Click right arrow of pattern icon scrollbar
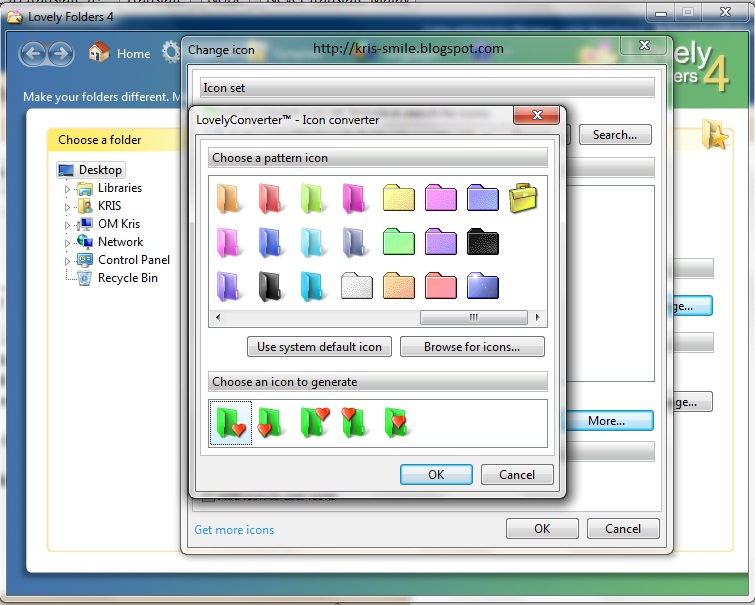This screenshot has width=755, height=605. click(538, 317)
